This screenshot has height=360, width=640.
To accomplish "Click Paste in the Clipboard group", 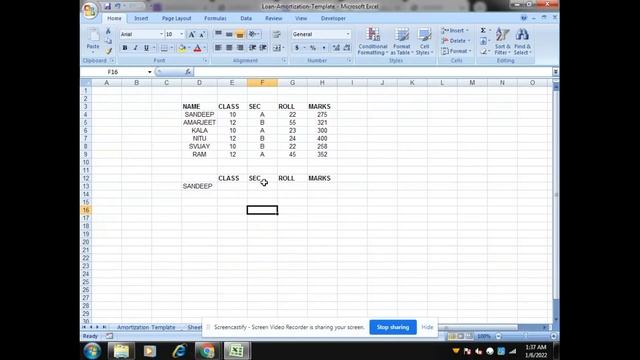I will (x=93, y=41).
